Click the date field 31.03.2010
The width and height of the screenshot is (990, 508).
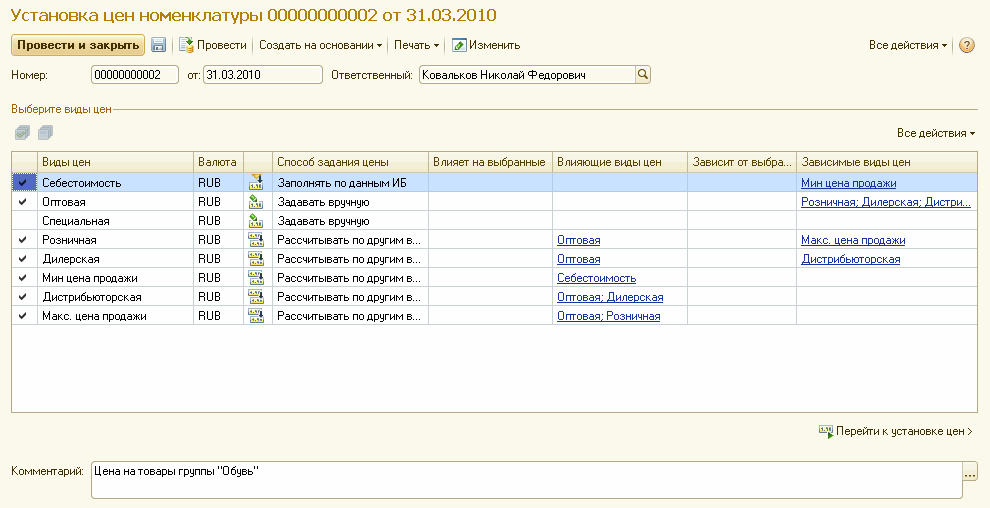pos(263,74)
